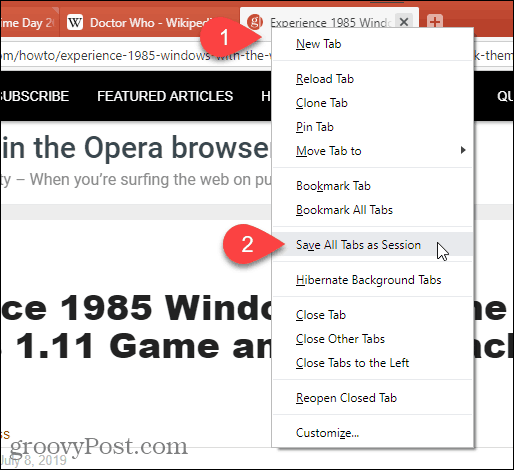The height and width of the screenshot is (470, 514).
Task: Choose Clone Tab in the menu
Action: pos(373,103)
